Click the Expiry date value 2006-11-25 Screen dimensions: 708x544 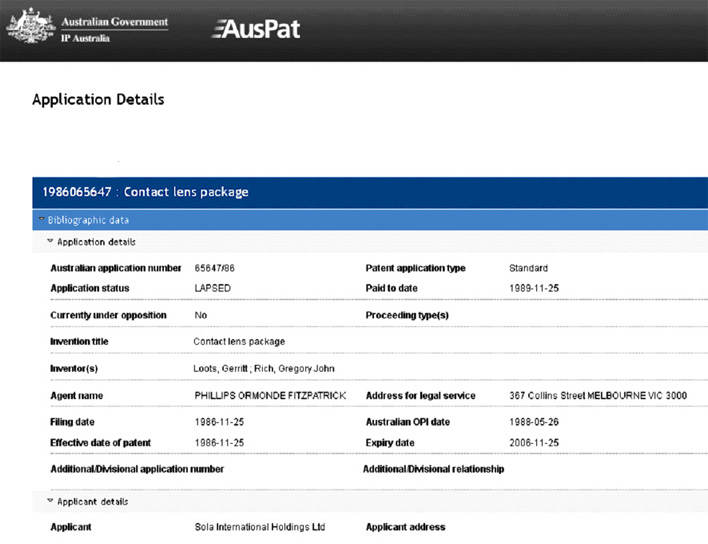pyautogui.click(x=534, y=443)
